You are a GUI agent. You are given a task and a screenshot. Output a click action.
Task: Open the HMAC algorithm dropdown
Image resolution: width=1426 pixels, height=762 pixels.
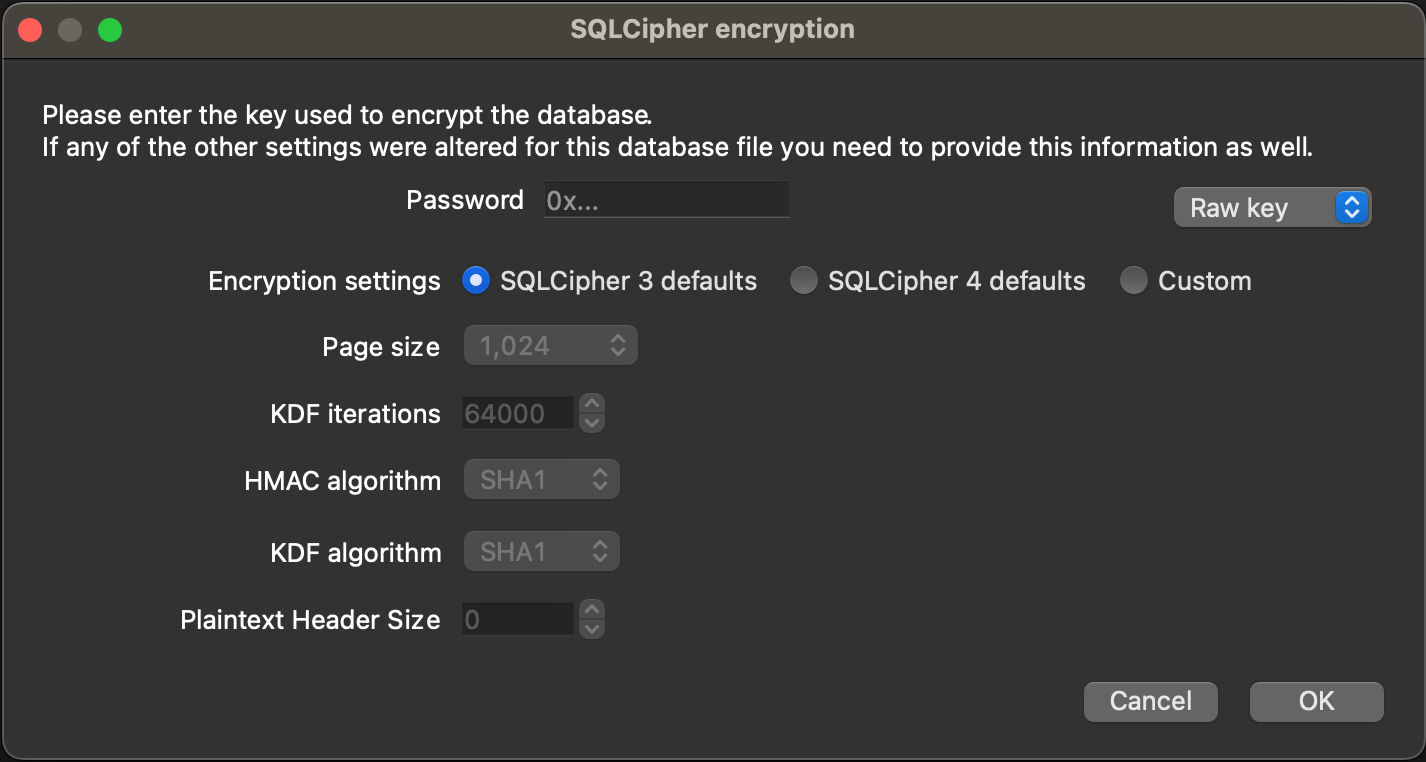tap(541, 480)
